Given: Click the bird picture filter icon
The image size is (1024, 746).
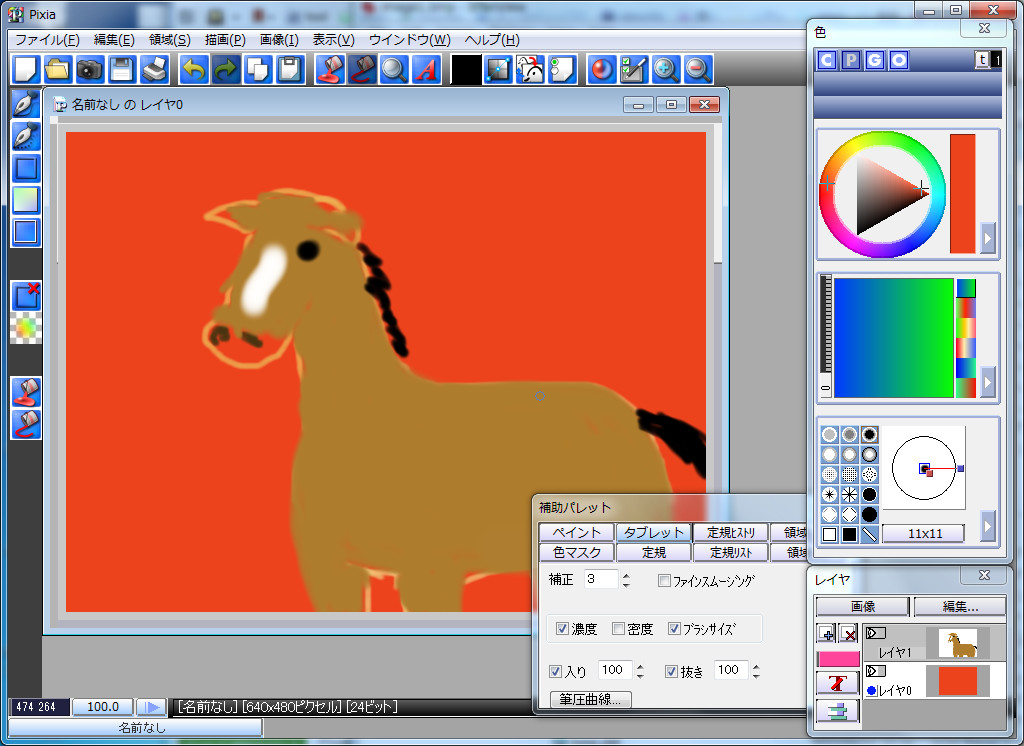Looking at the screenshot, I should point(530,69).
